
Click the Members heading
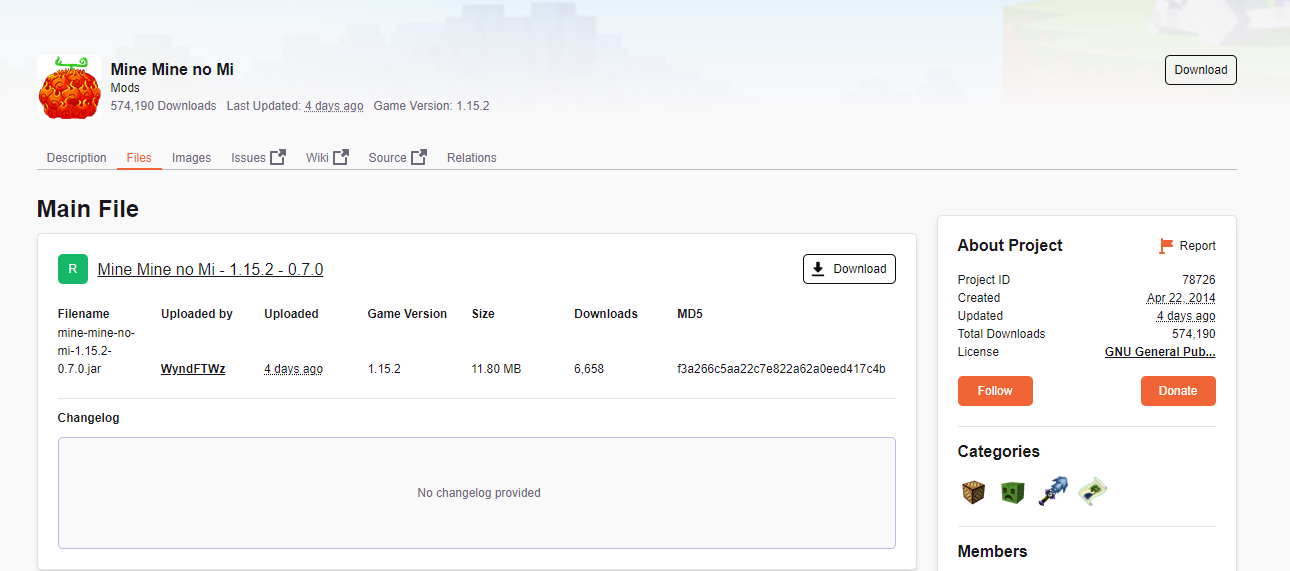pyautogui.click(x=992, y=551)
